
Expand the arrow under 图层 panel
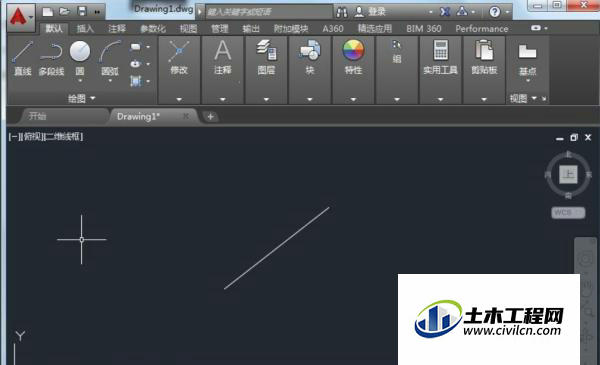point(266,99)
